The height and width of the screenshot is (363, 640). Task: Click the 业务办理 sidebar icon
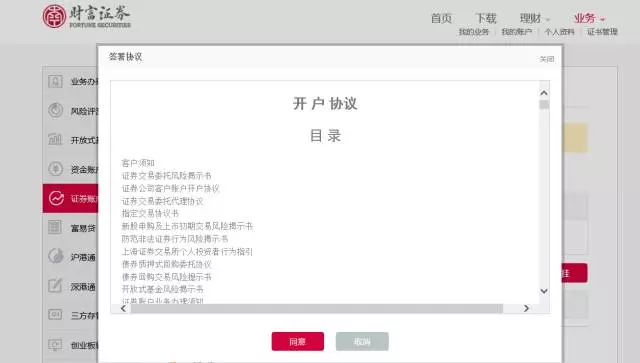[x=56, y=81]
